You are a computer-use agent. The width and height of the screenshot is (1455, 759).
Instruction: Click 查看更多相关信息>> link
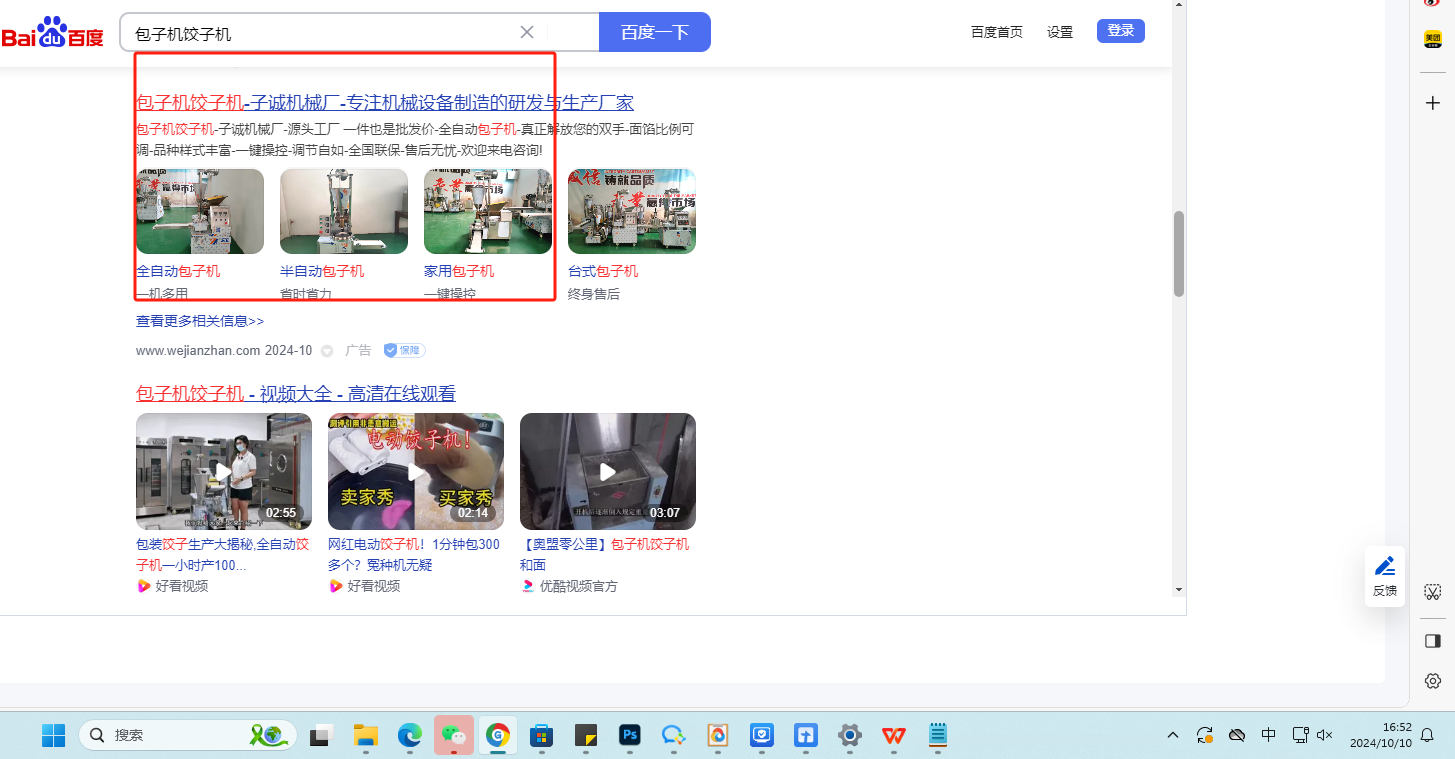coord(200,321)
